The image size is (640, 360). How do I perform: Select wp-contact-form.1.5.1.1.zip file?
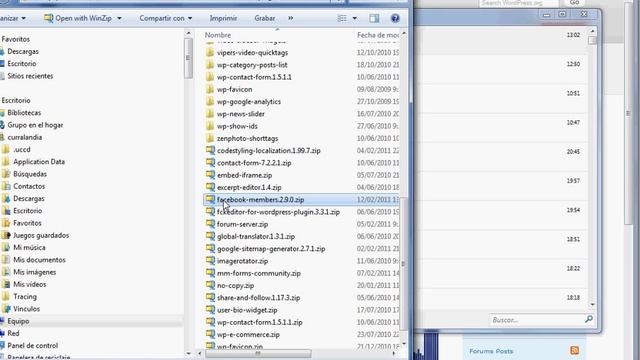[x=260, y=322]
